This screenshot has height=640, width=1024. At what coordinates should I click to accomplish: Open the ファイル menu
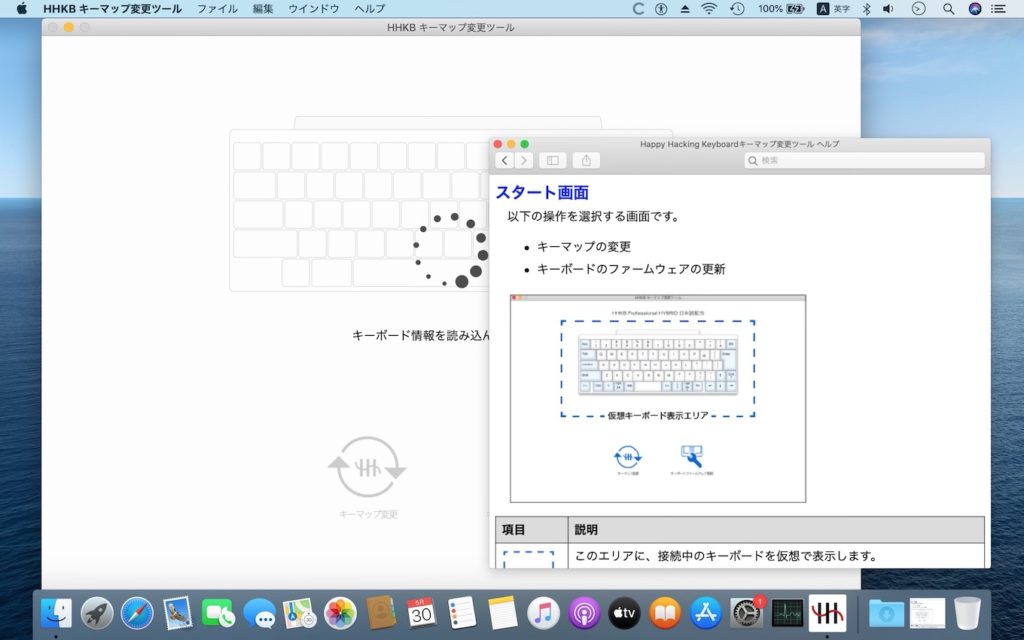coord(217,8)
